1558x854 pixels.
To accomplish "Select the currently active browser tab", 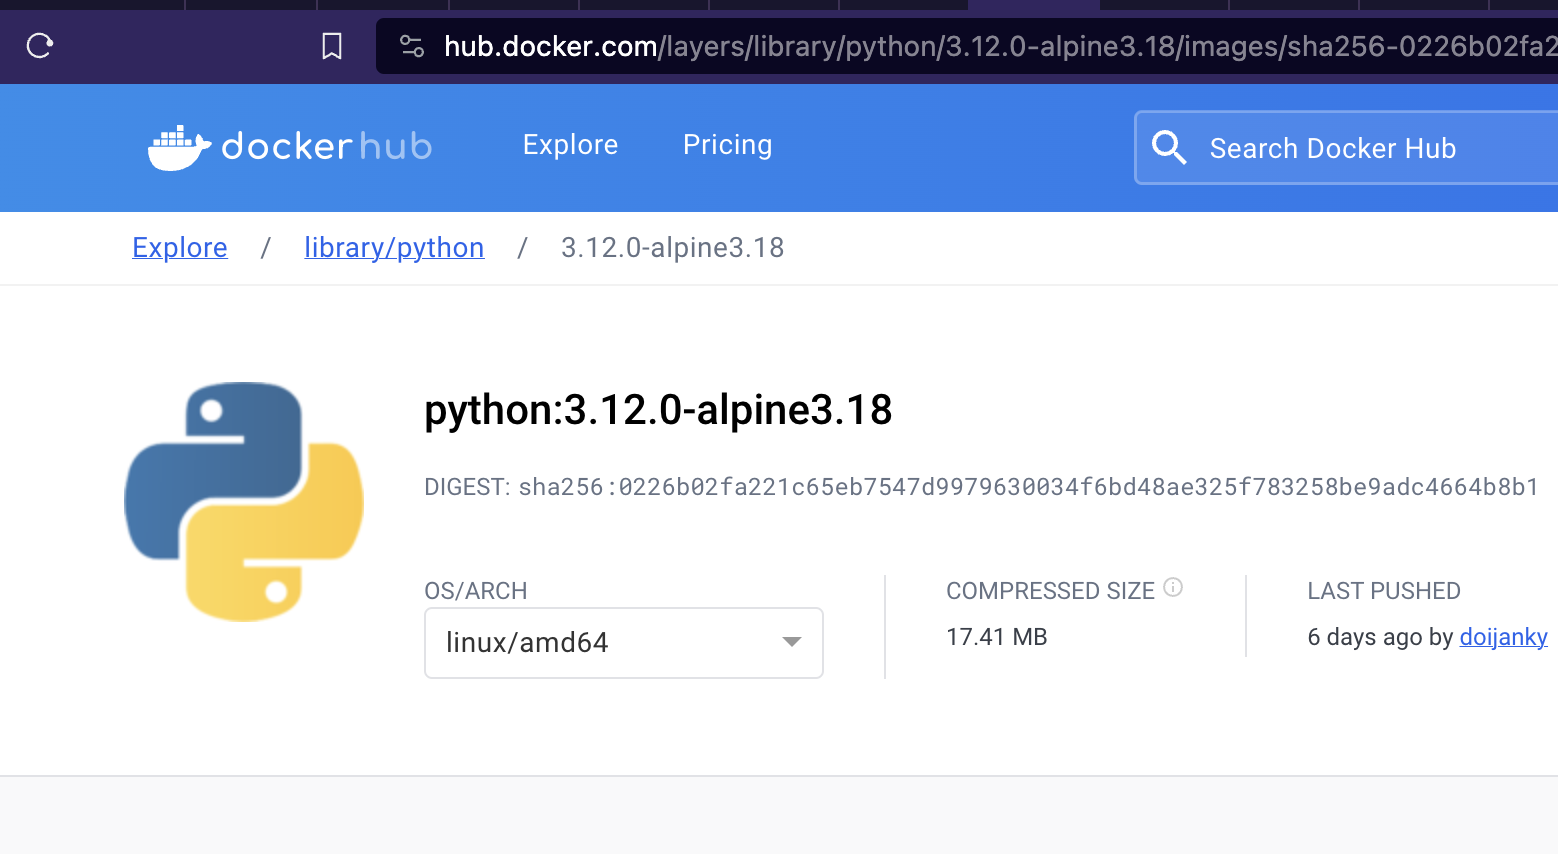I will pos(1033,4).
